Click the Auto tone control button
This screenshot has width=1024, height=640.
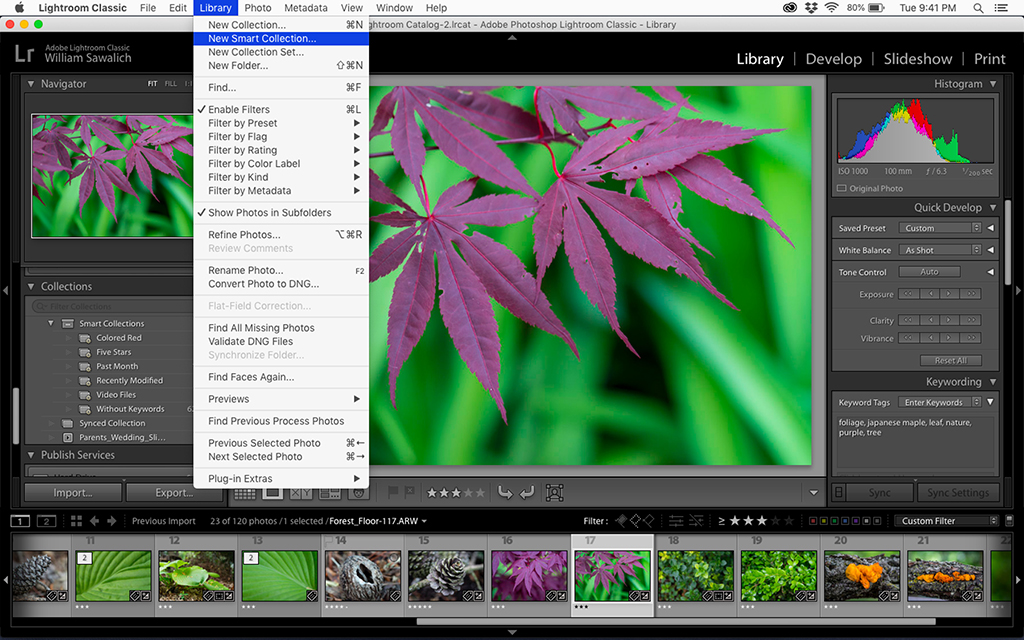(929, 272)
